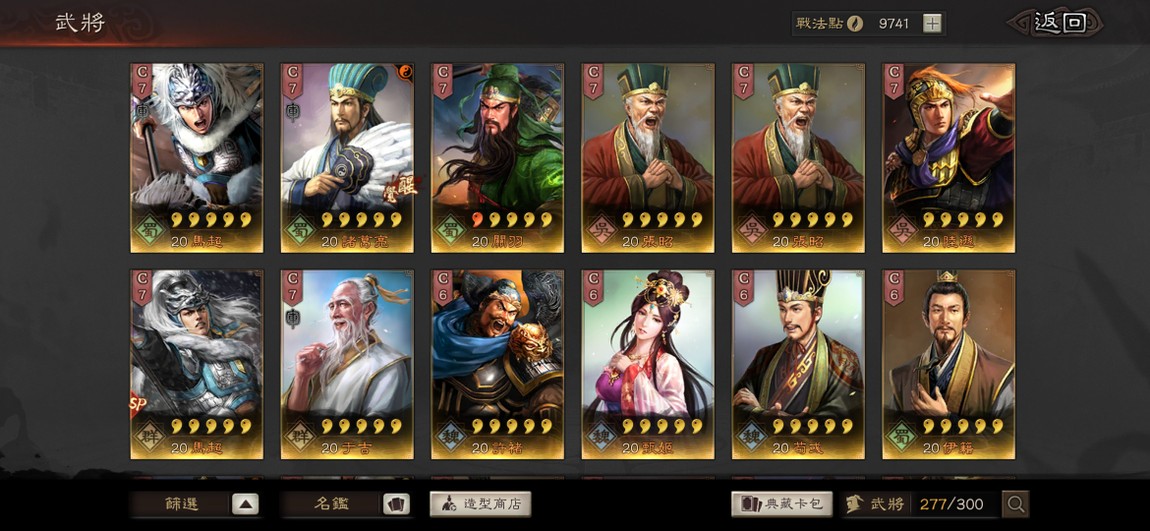1150x531 pixels.
Task: Open the magnifier search icon
Action: point(1016,504)
